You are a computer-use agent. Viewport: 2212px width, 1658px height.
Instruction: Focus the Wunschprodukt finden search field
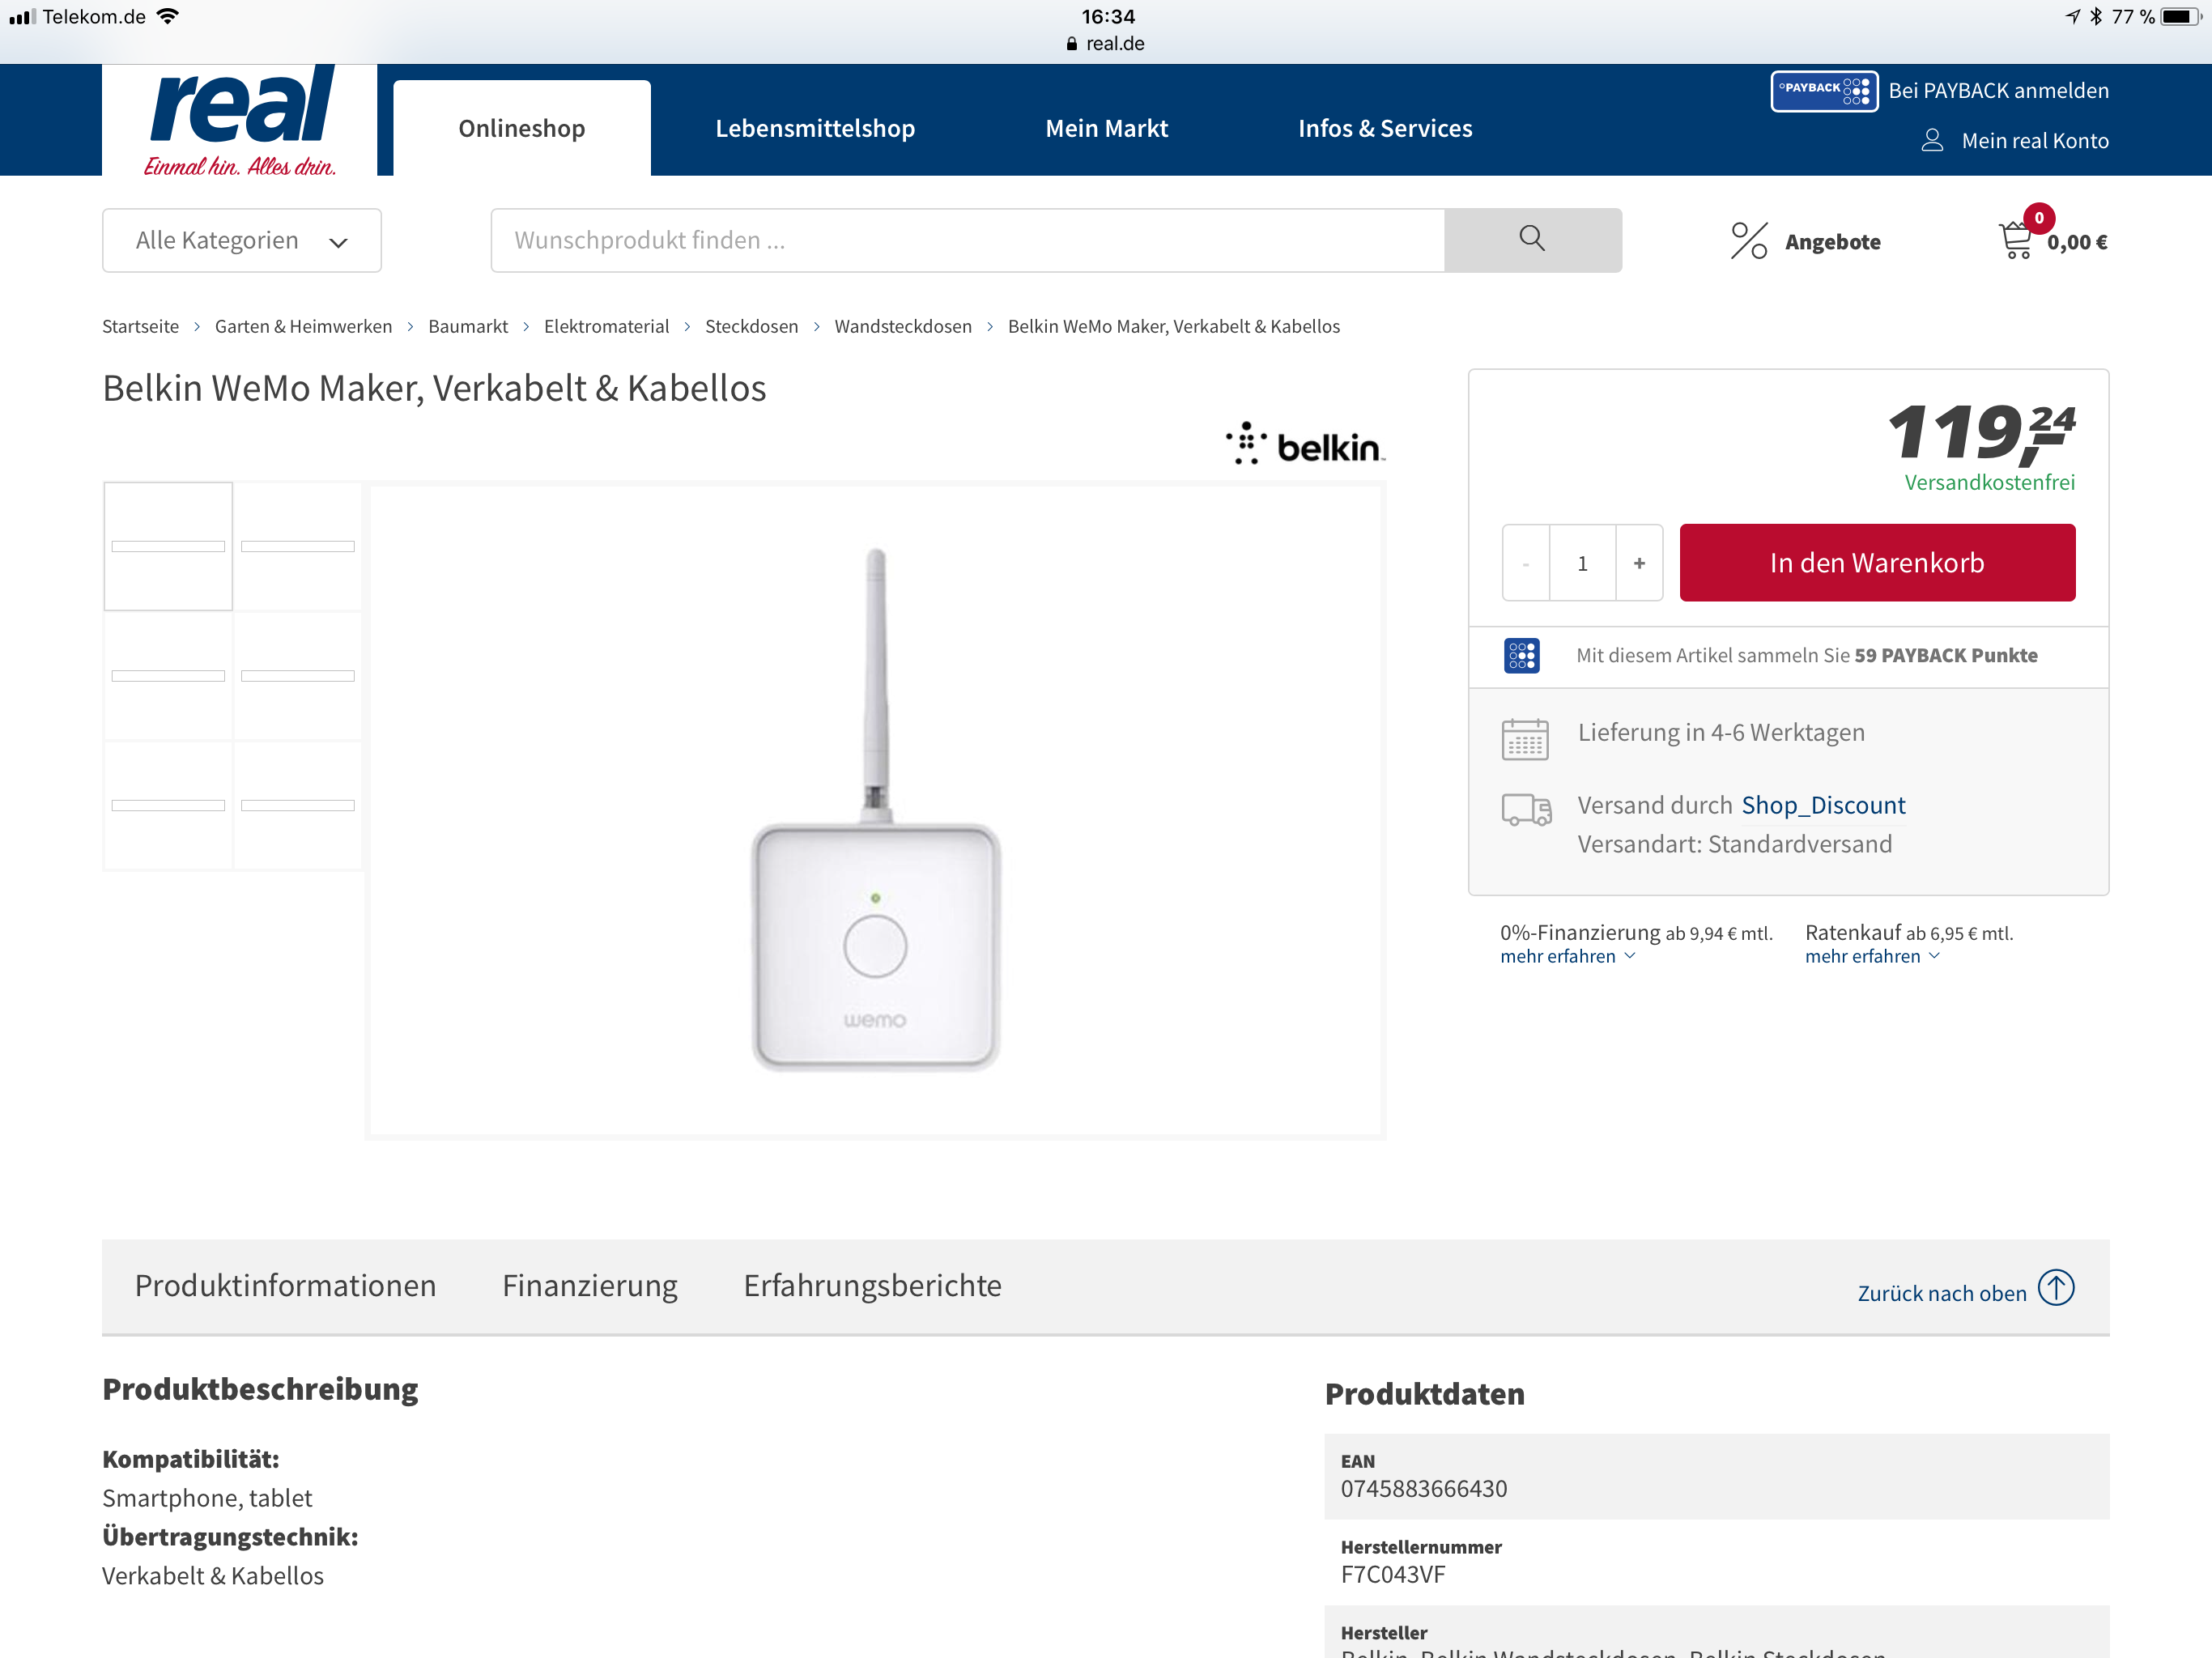click(x=967, y=240)
